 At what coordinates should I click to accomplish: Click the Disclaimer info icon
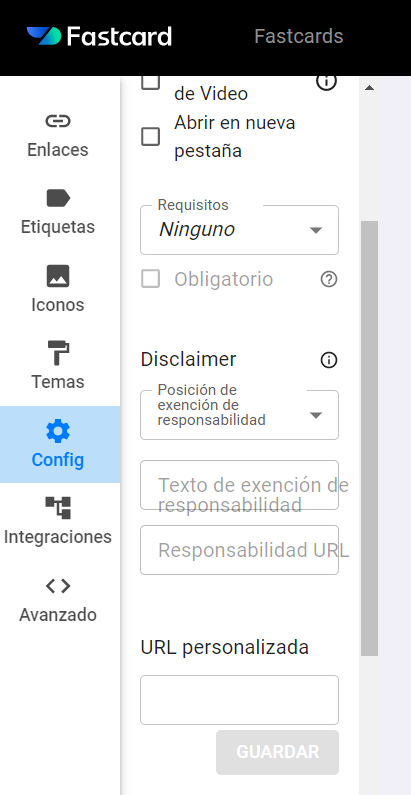[x=329, y=360]
